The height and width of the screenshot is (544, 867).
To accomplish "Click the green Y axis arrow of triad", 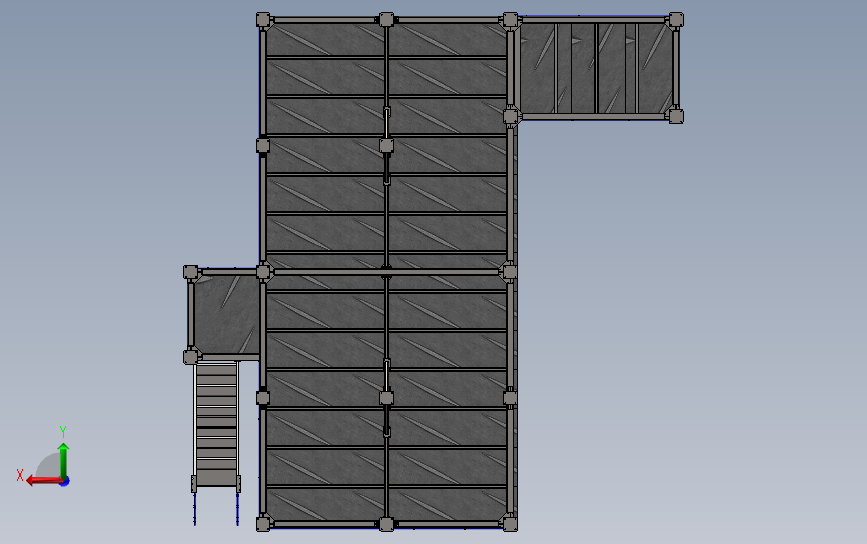I will (64, 460).
